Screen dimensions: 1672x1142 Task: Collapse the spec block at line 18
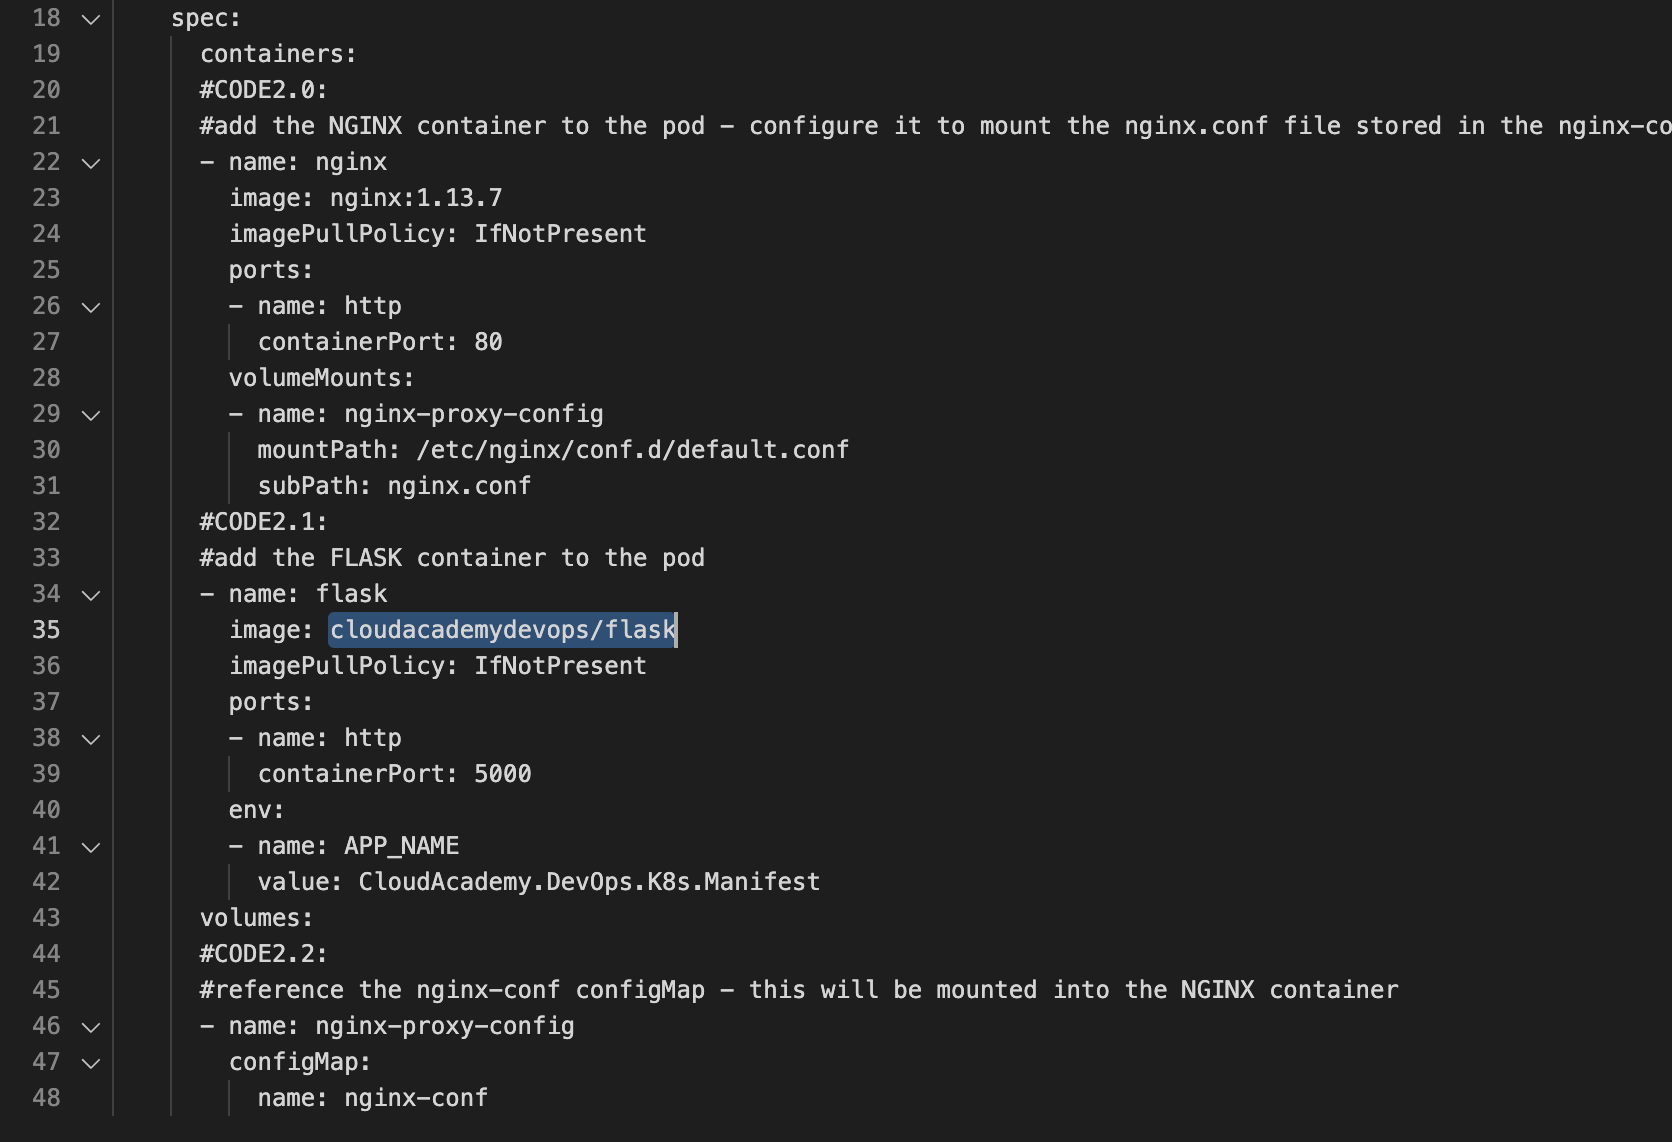[x=91, y=19]
